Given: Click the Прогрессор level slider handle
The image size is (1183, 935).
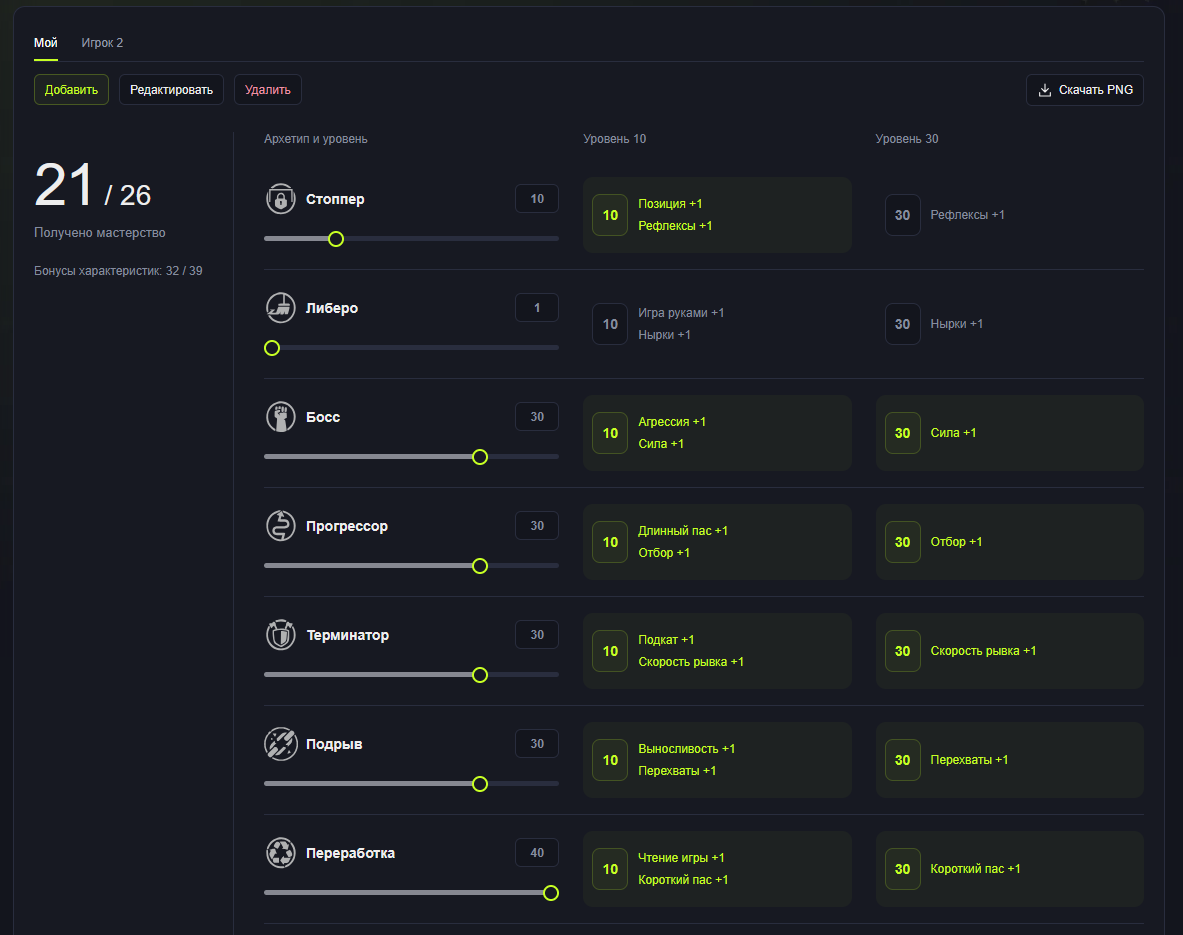Looking at the screenshot, I should [480, 566].
